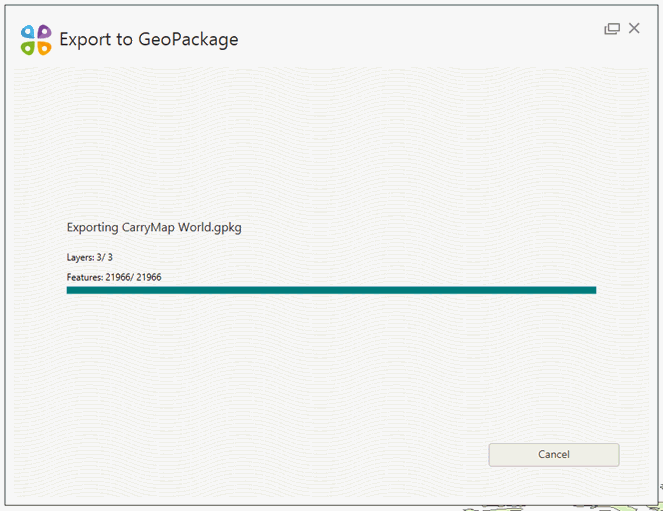Click the word "Export" in the dialog title
Screen dimensions: 663x511
click(x=85, y=40)
